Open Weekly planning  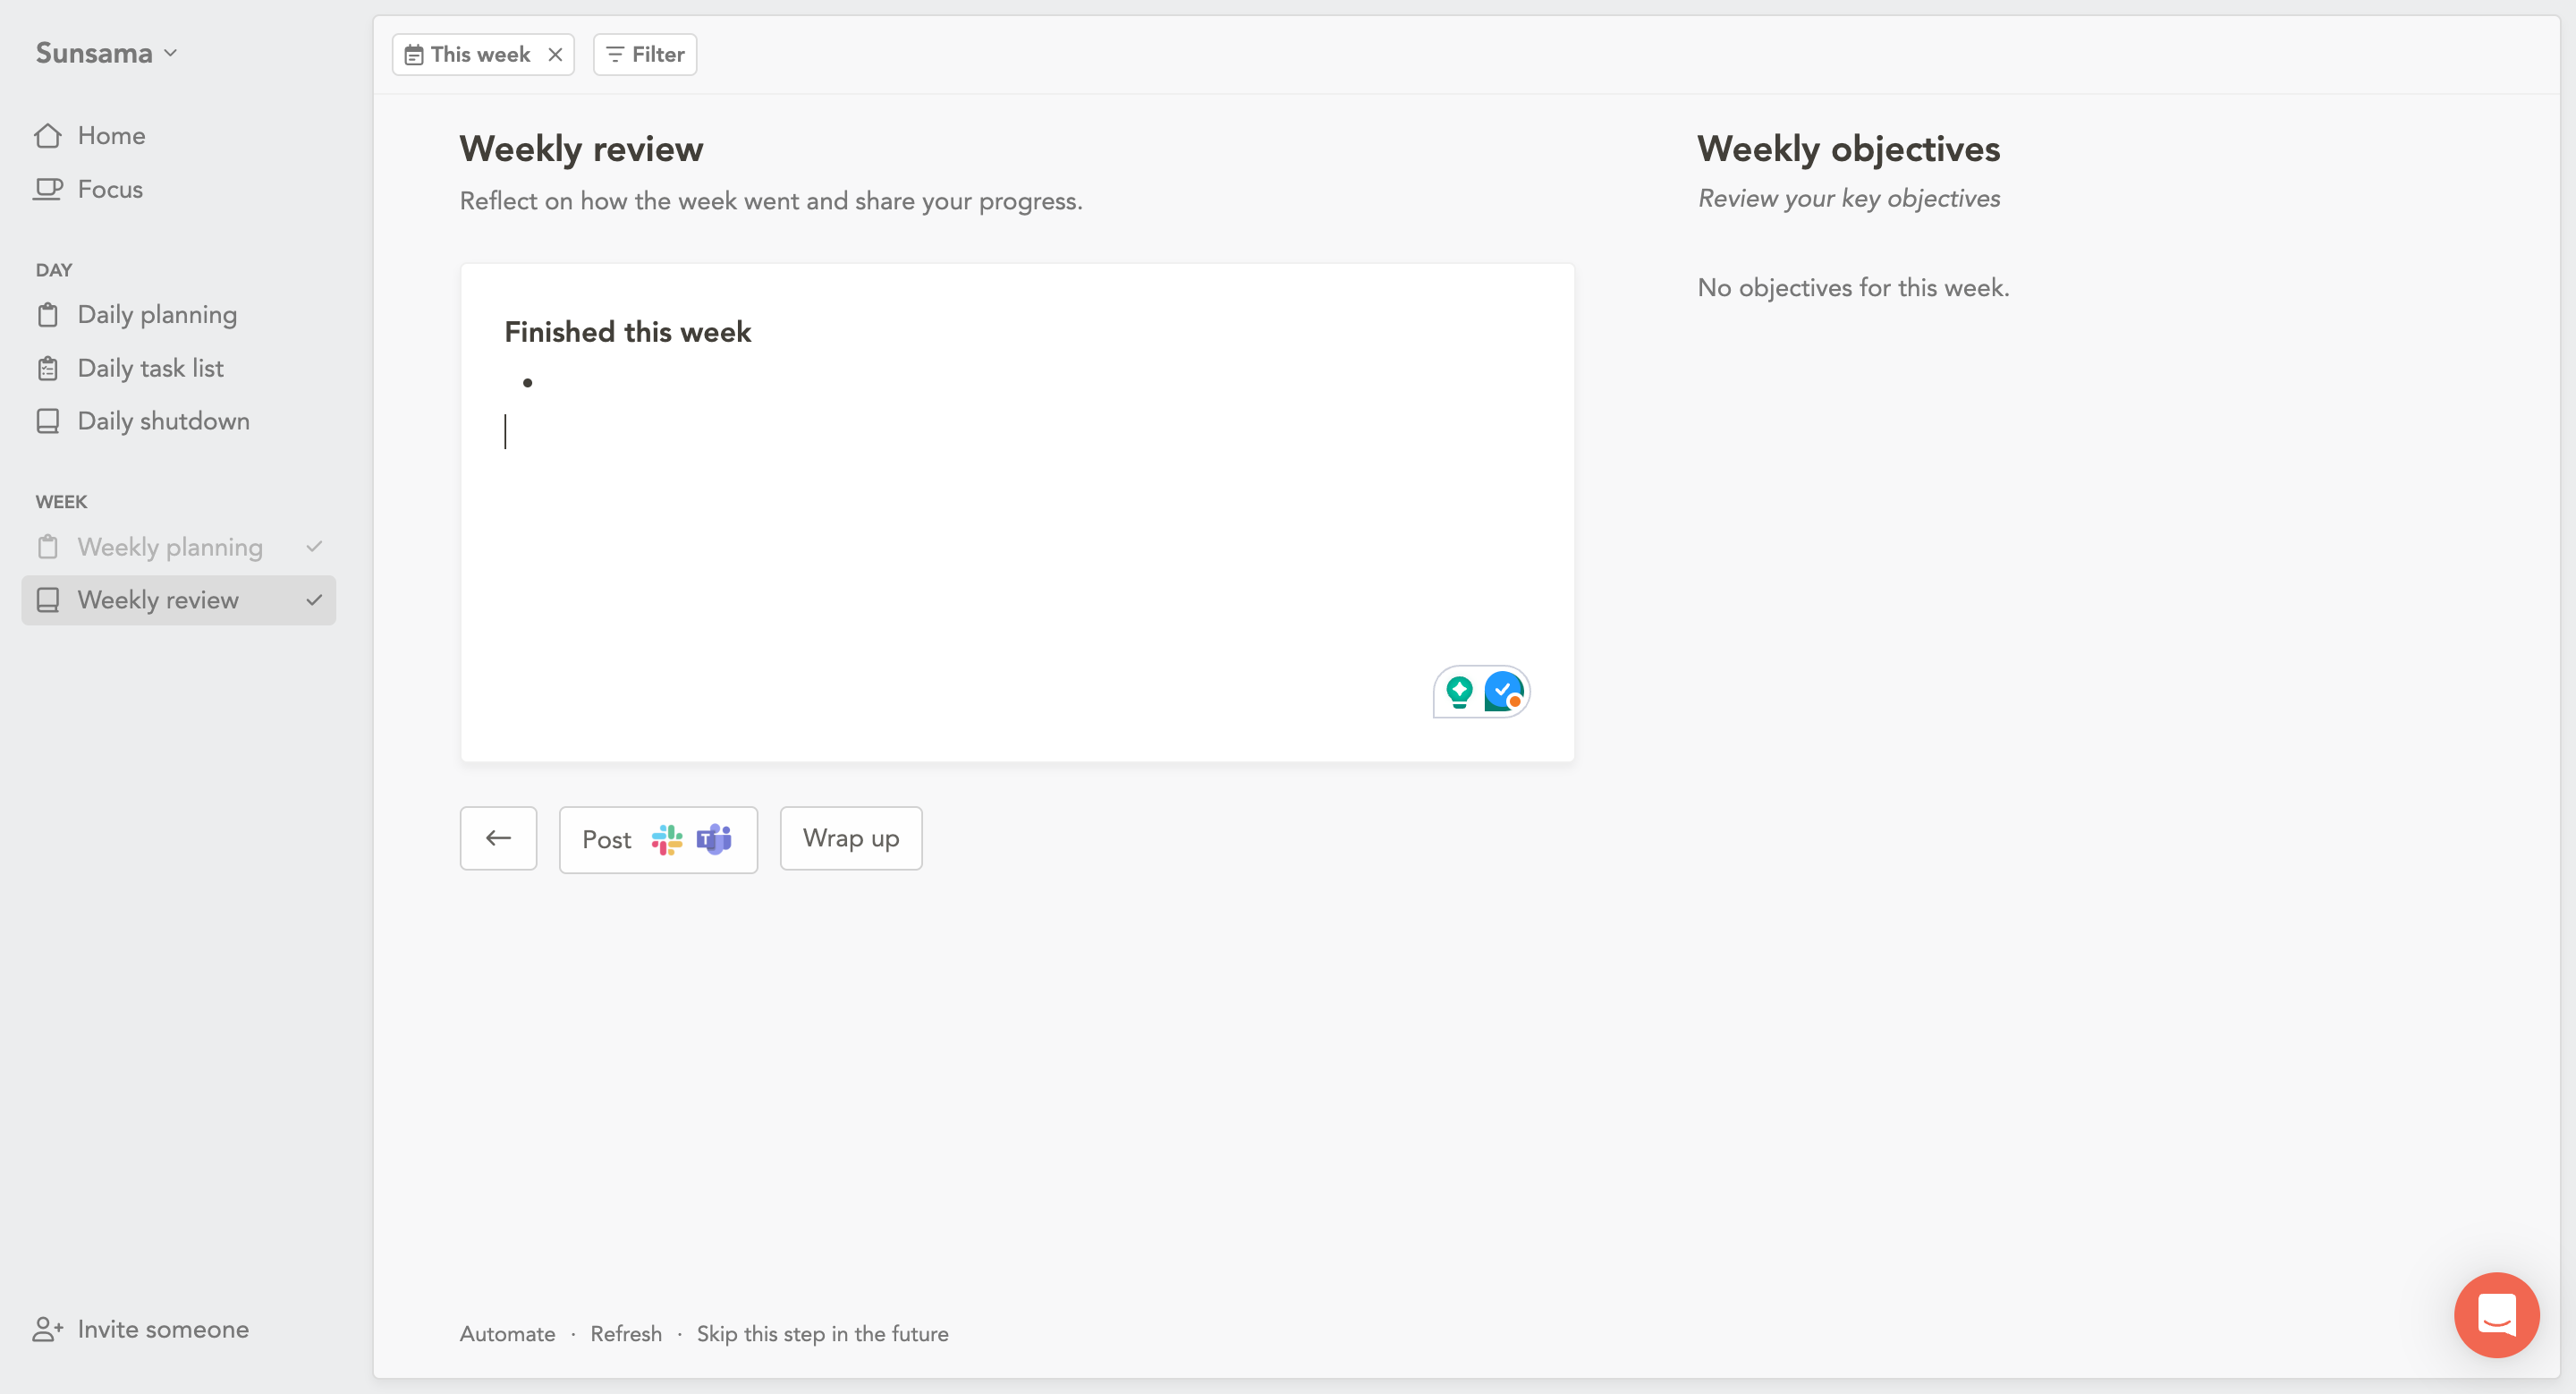pos(178,547)
